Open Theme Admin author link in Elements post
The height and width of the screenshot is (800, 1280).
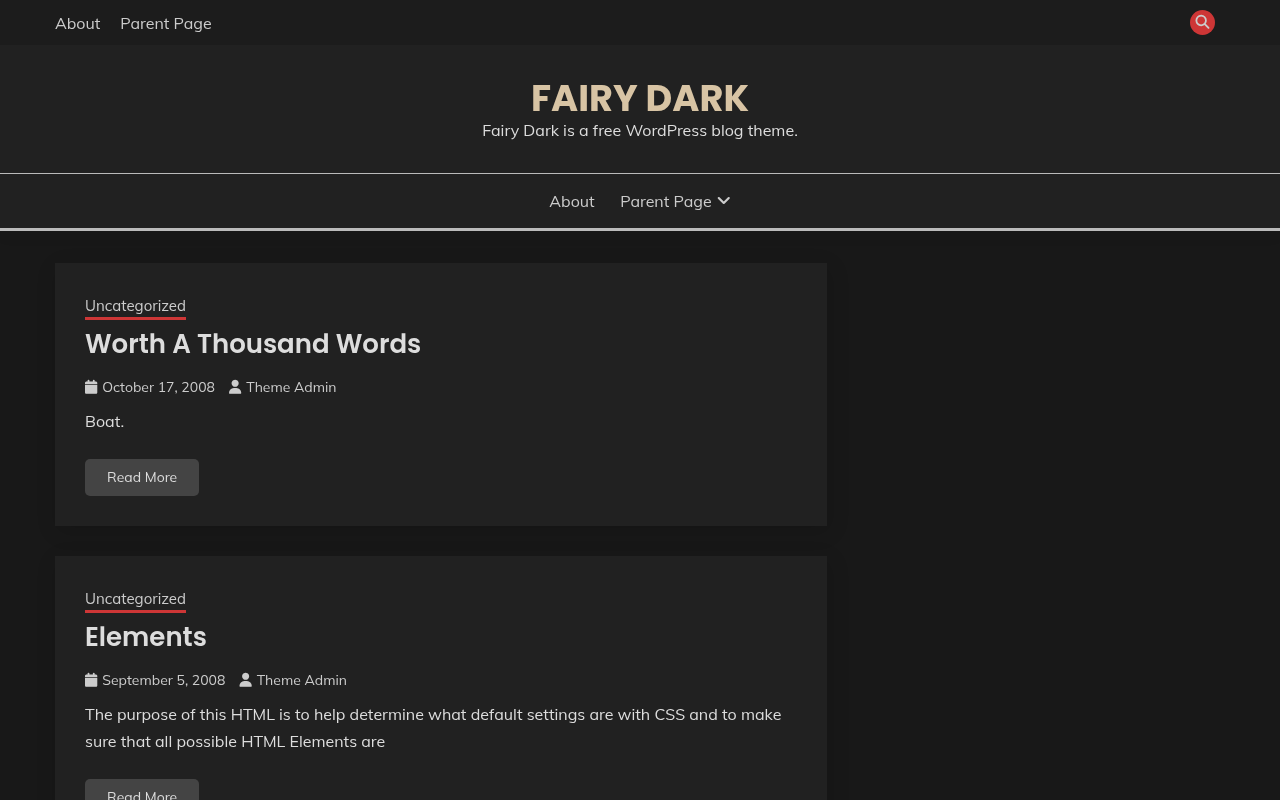point(302,680)
